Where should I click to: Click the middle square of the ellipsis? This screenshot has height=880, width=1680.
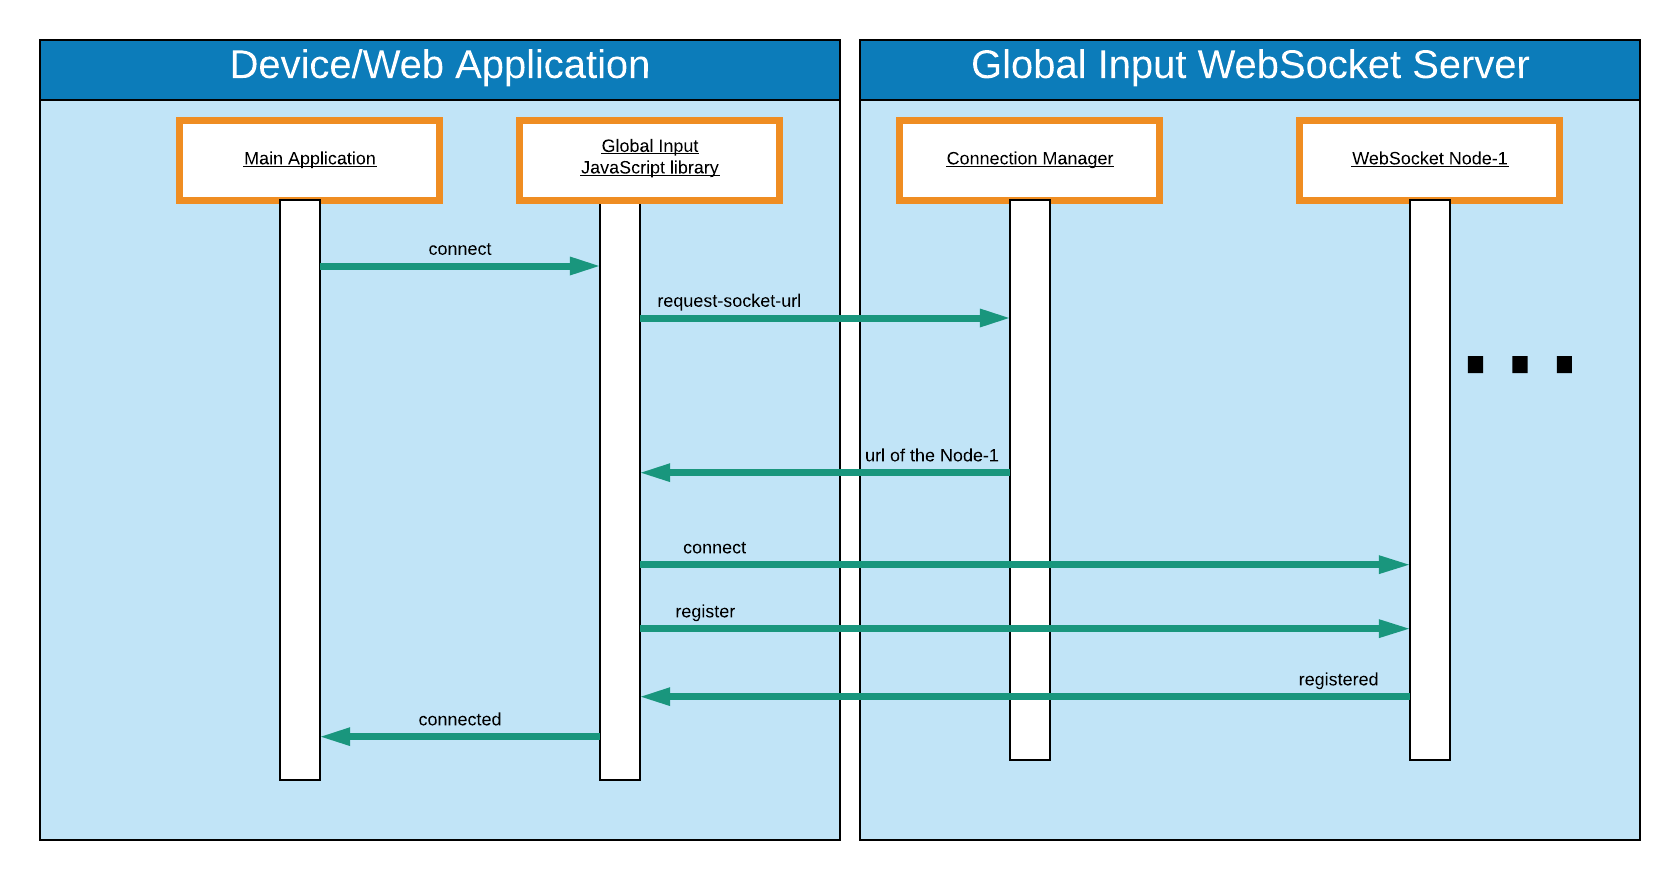tap(1520, 365)
